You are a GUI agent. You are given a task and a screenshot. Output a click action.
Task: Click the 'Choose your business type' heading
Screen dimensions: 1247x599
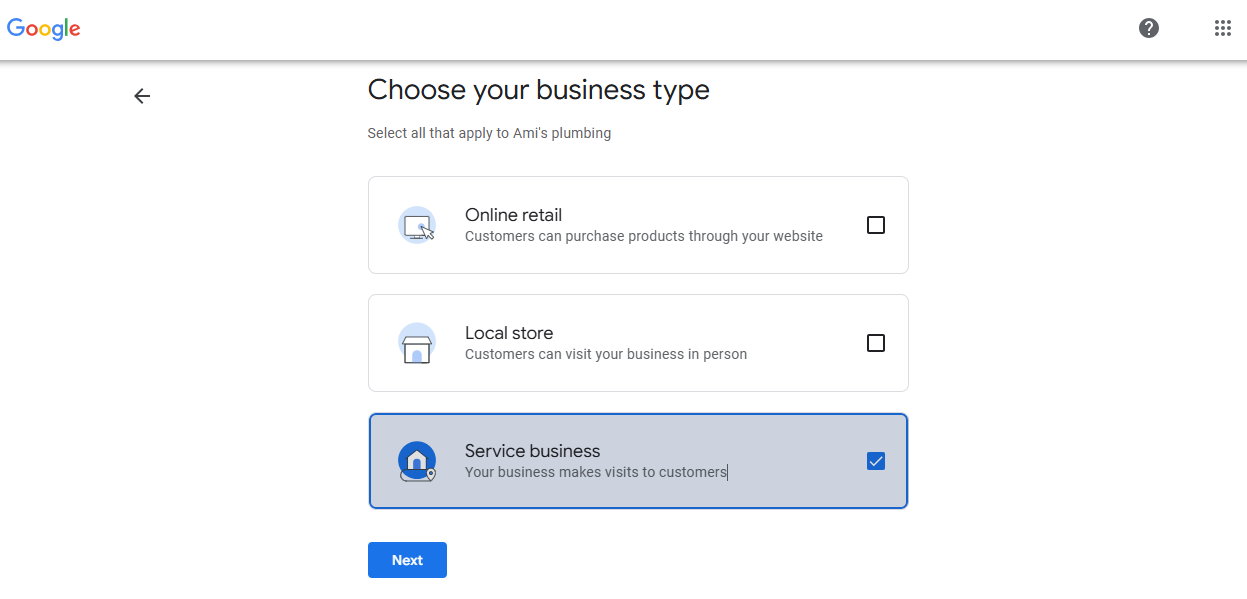coord(538,90)
